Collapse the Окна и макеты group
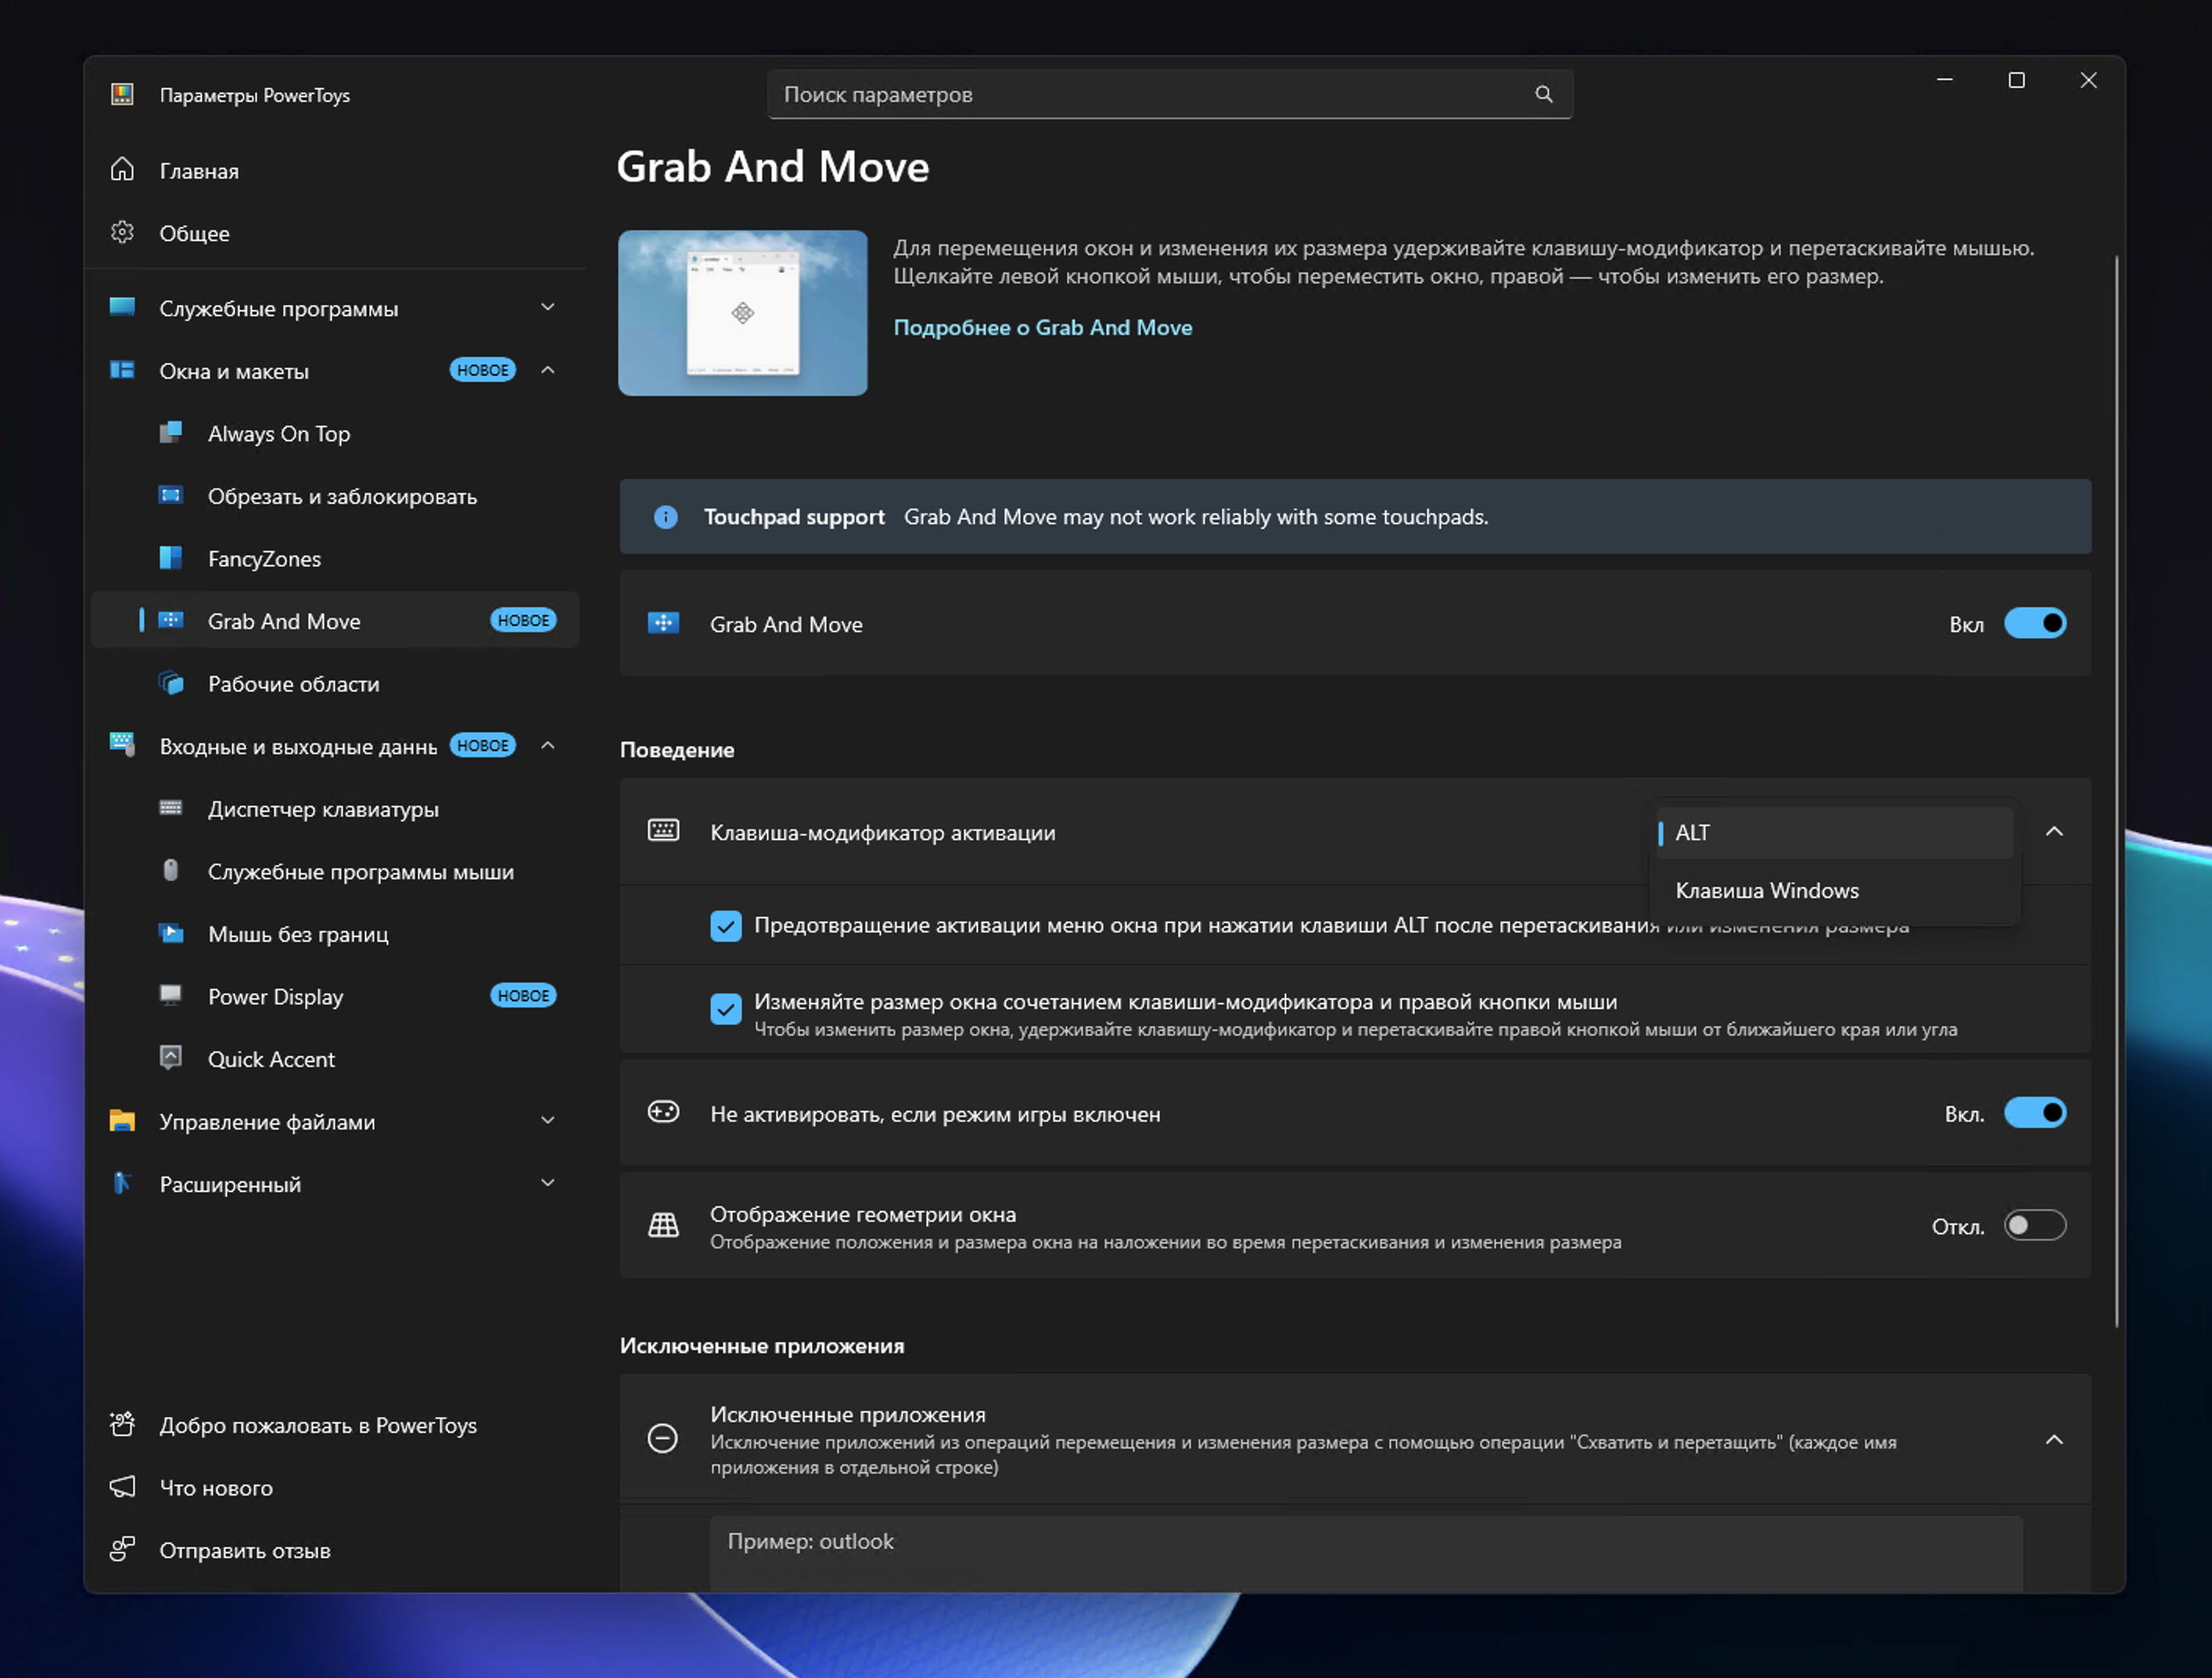 548,371
